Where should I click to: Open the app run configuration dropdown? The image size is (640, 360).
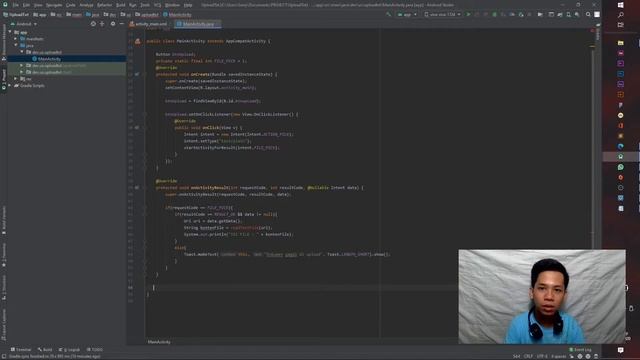click(407, 14)
